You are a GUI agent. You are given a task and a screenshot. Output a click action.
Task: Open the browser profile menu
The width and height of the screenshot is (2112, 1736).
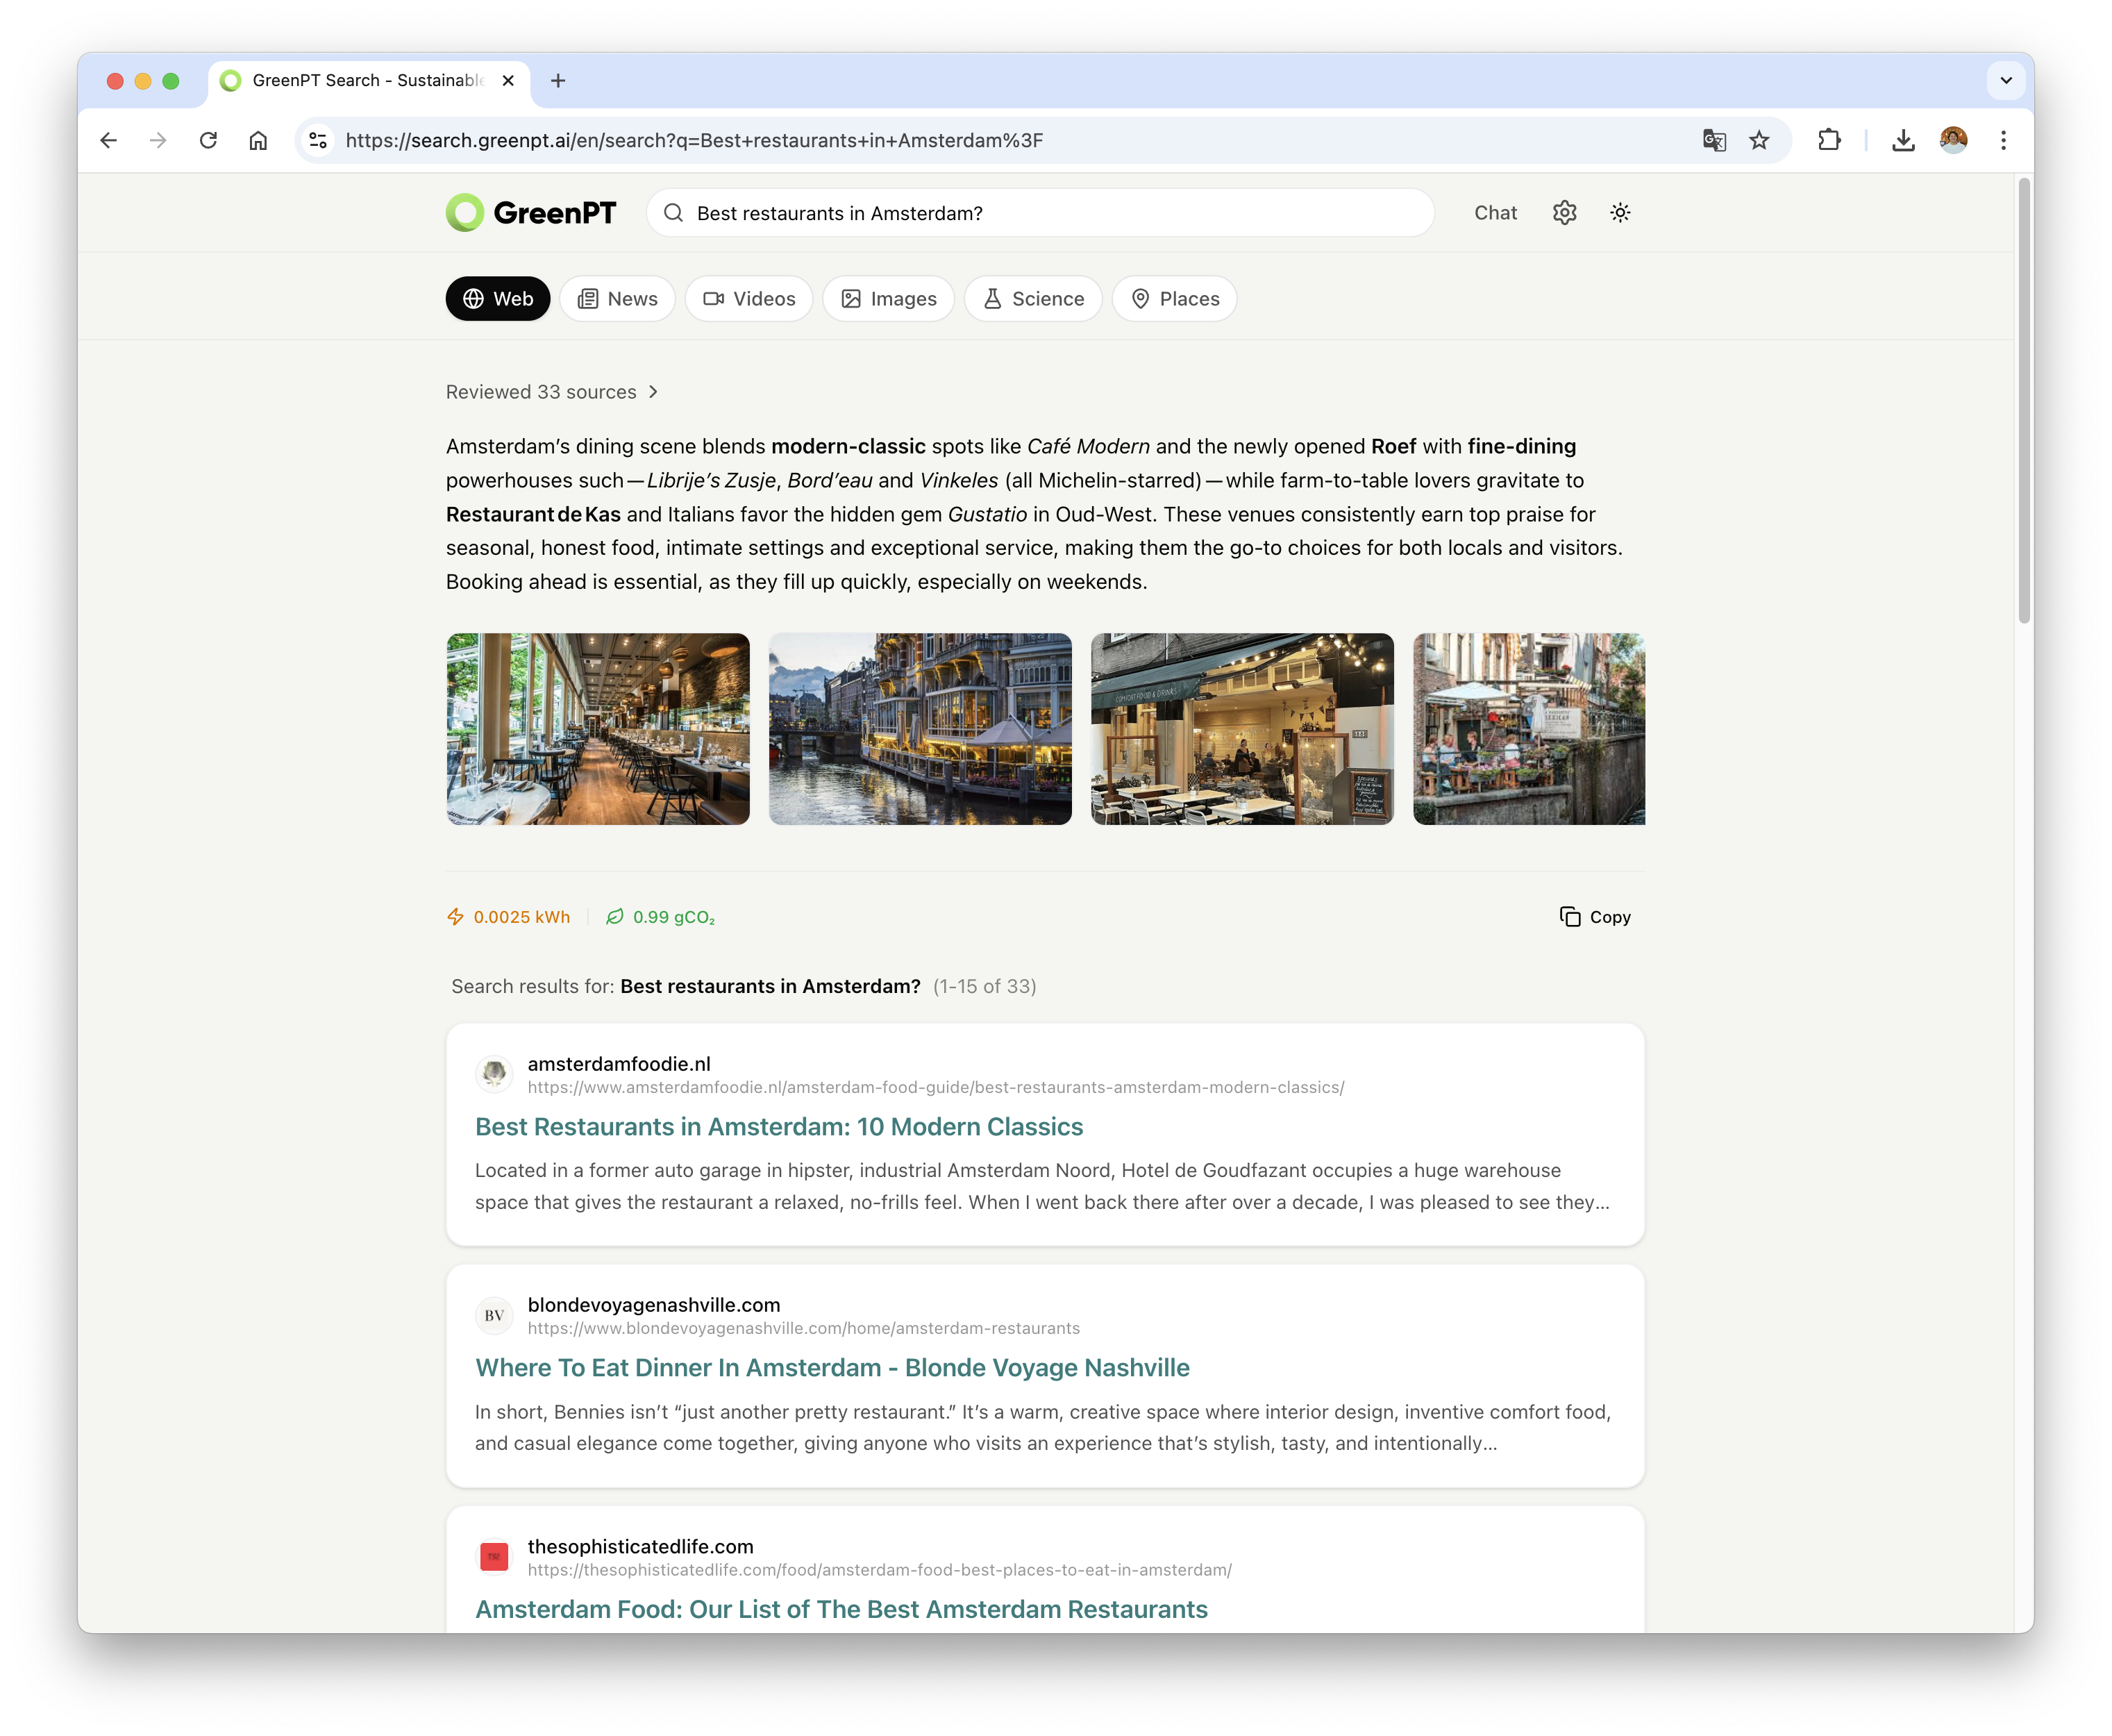tap(1953, 140)
